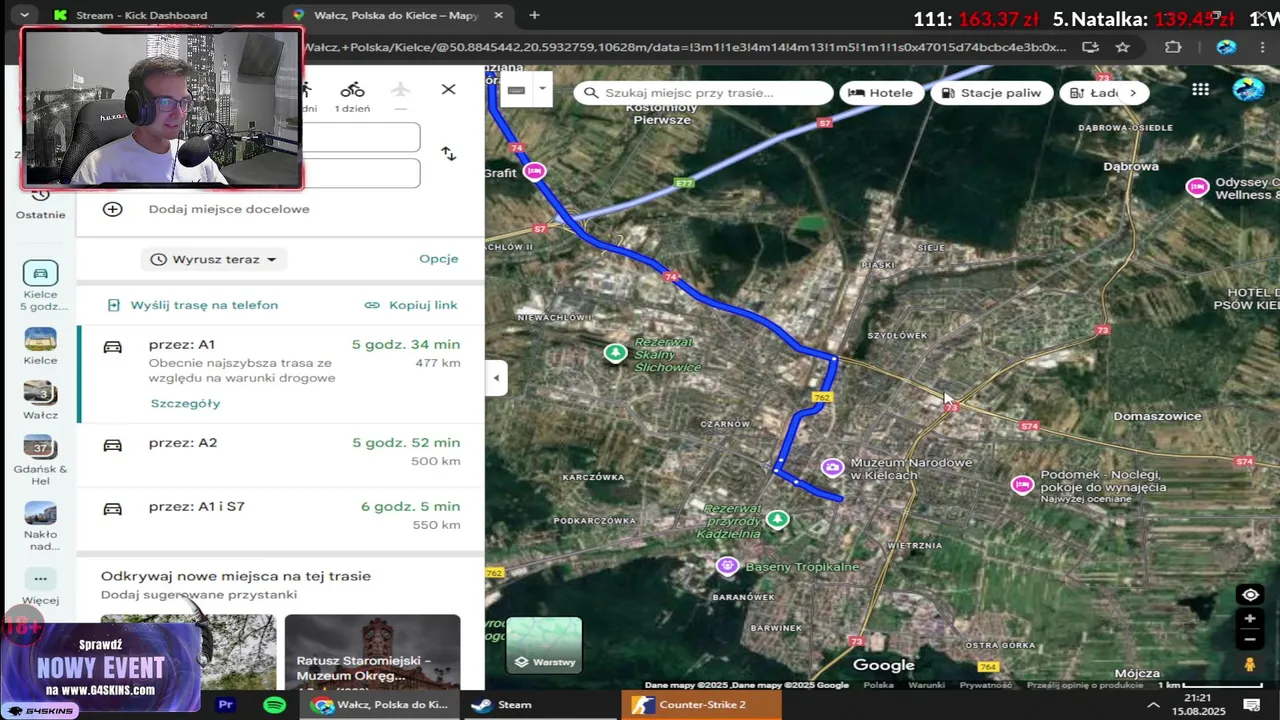Click the install app icon in address bar
The height and width of the screenshot is (720, 1280).
[x=1090, y=47]
